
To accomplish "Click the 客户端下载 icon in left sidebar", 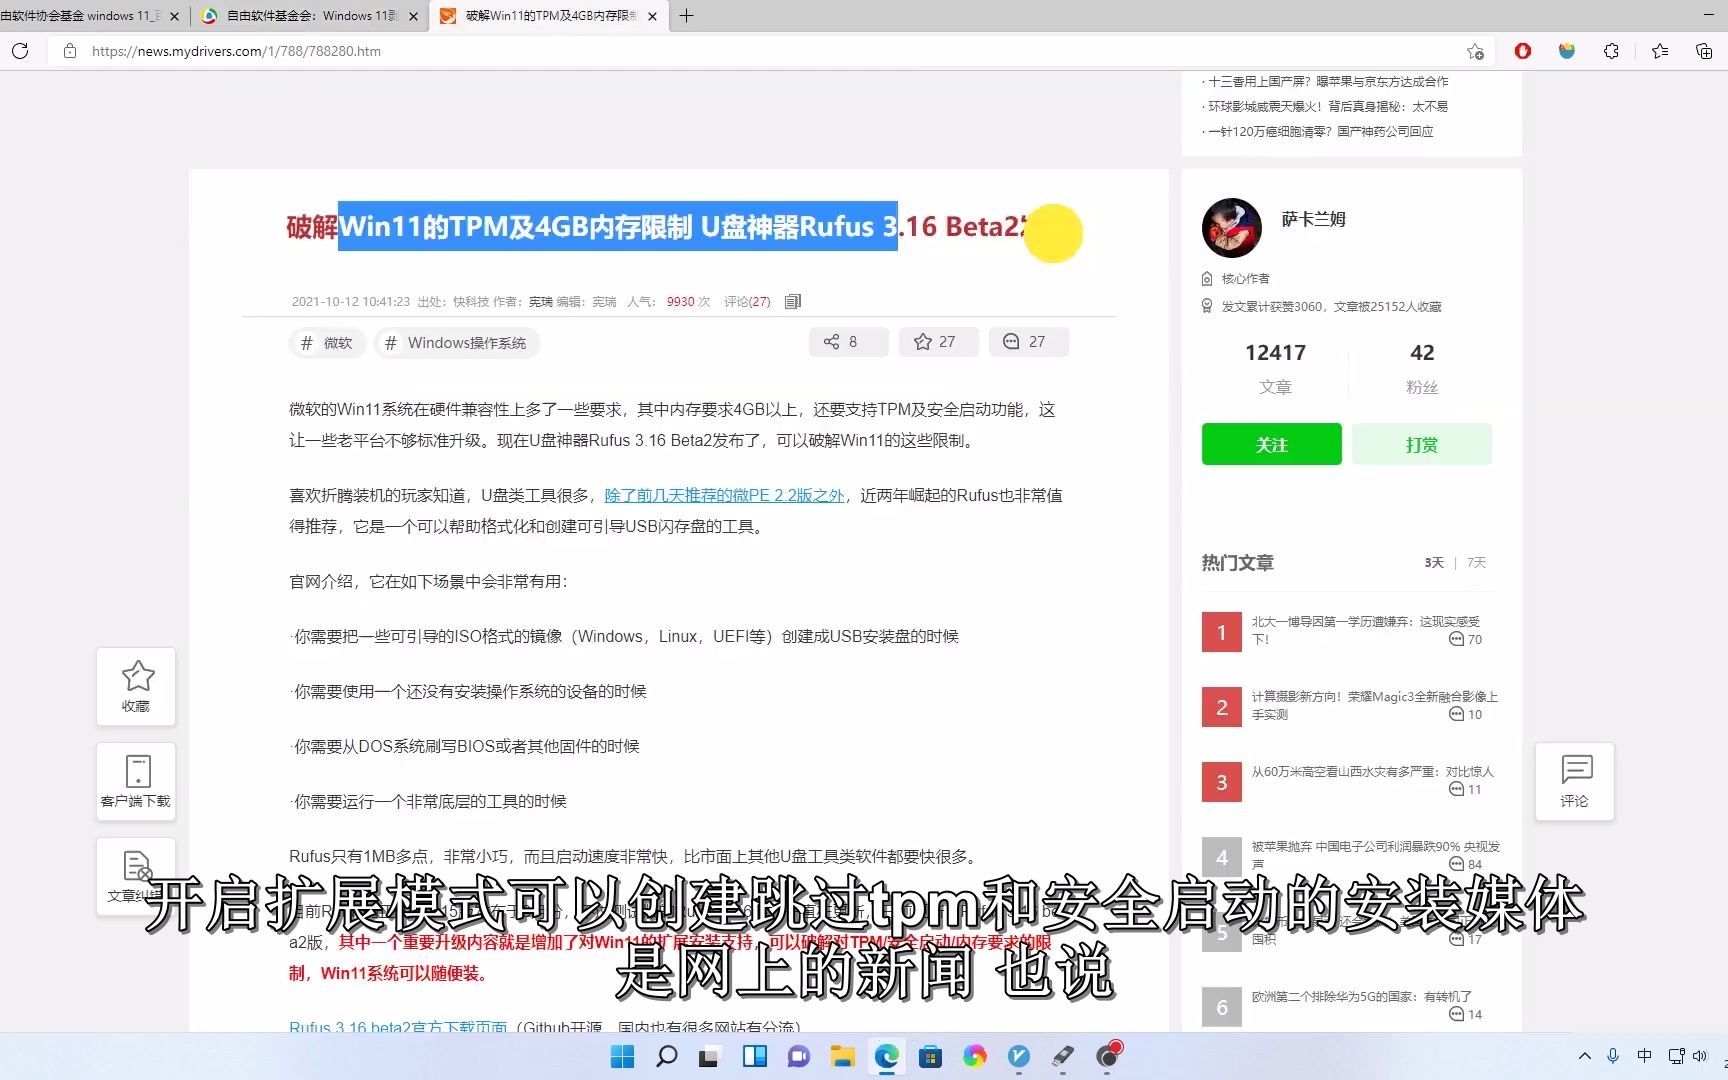I will click(x=135, y=781).
